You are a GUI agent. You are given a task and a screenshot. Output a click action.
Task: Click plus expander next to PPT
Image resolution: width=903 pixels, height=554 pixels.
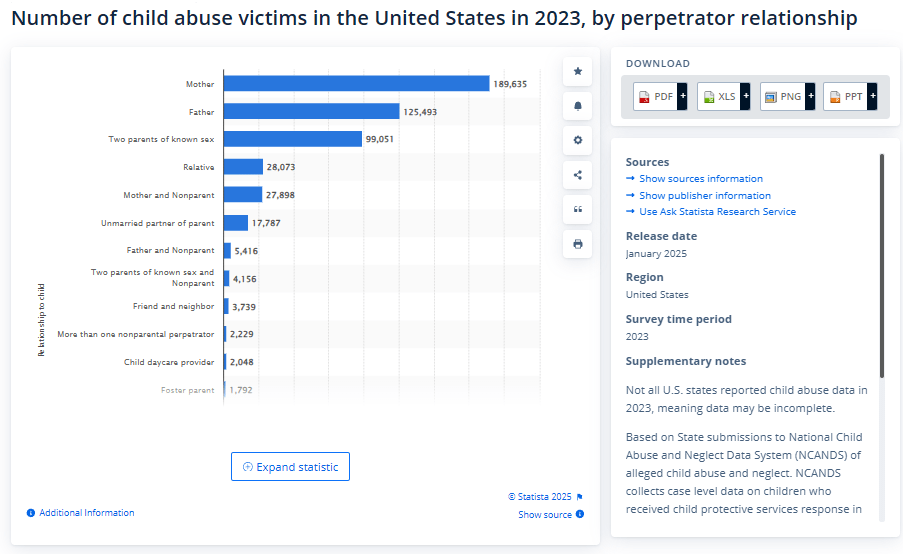[x=872, y=97]
